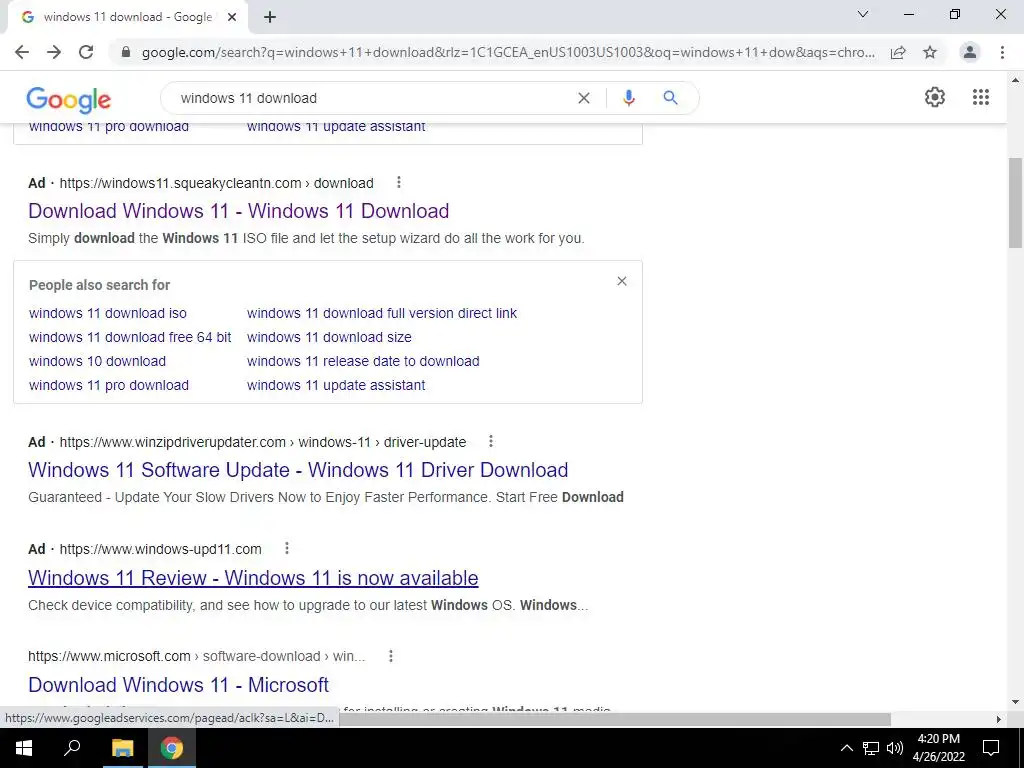This screenshot has height=768, width=1024.
Task: Search windows 10 download
Action: 97,361
